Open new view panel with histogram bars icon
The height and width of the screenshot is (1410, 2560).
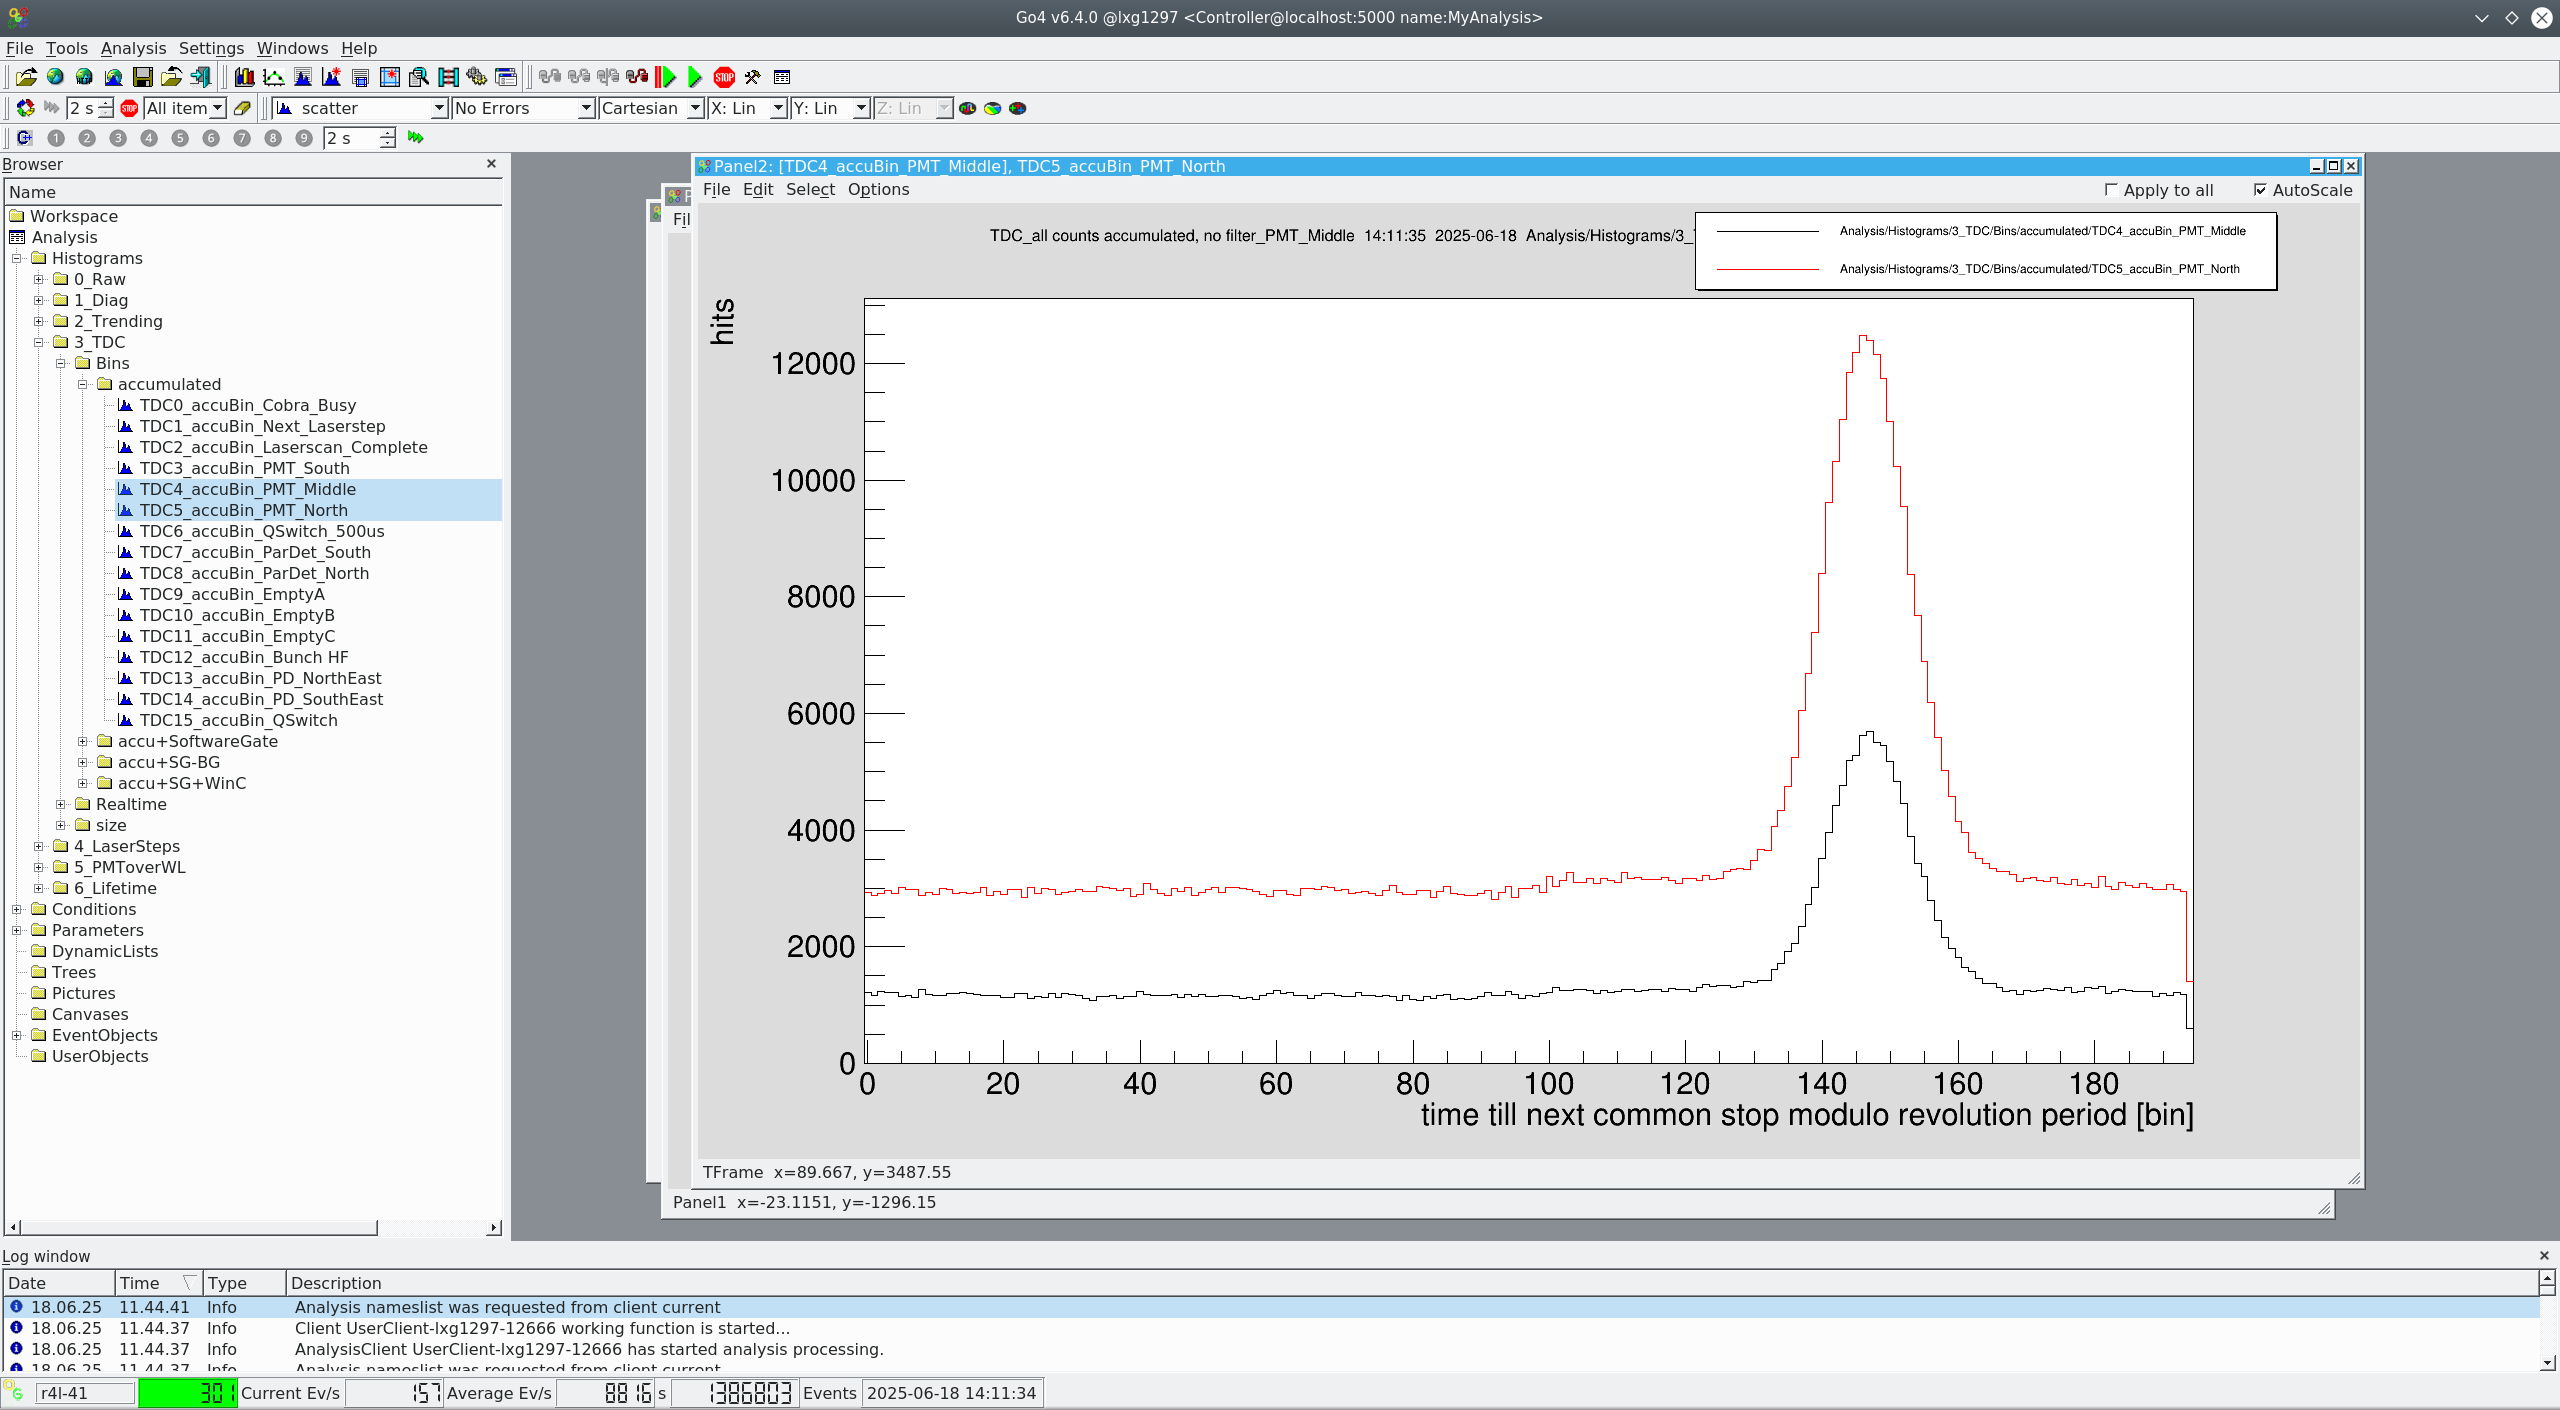click(x=244, y=77)
